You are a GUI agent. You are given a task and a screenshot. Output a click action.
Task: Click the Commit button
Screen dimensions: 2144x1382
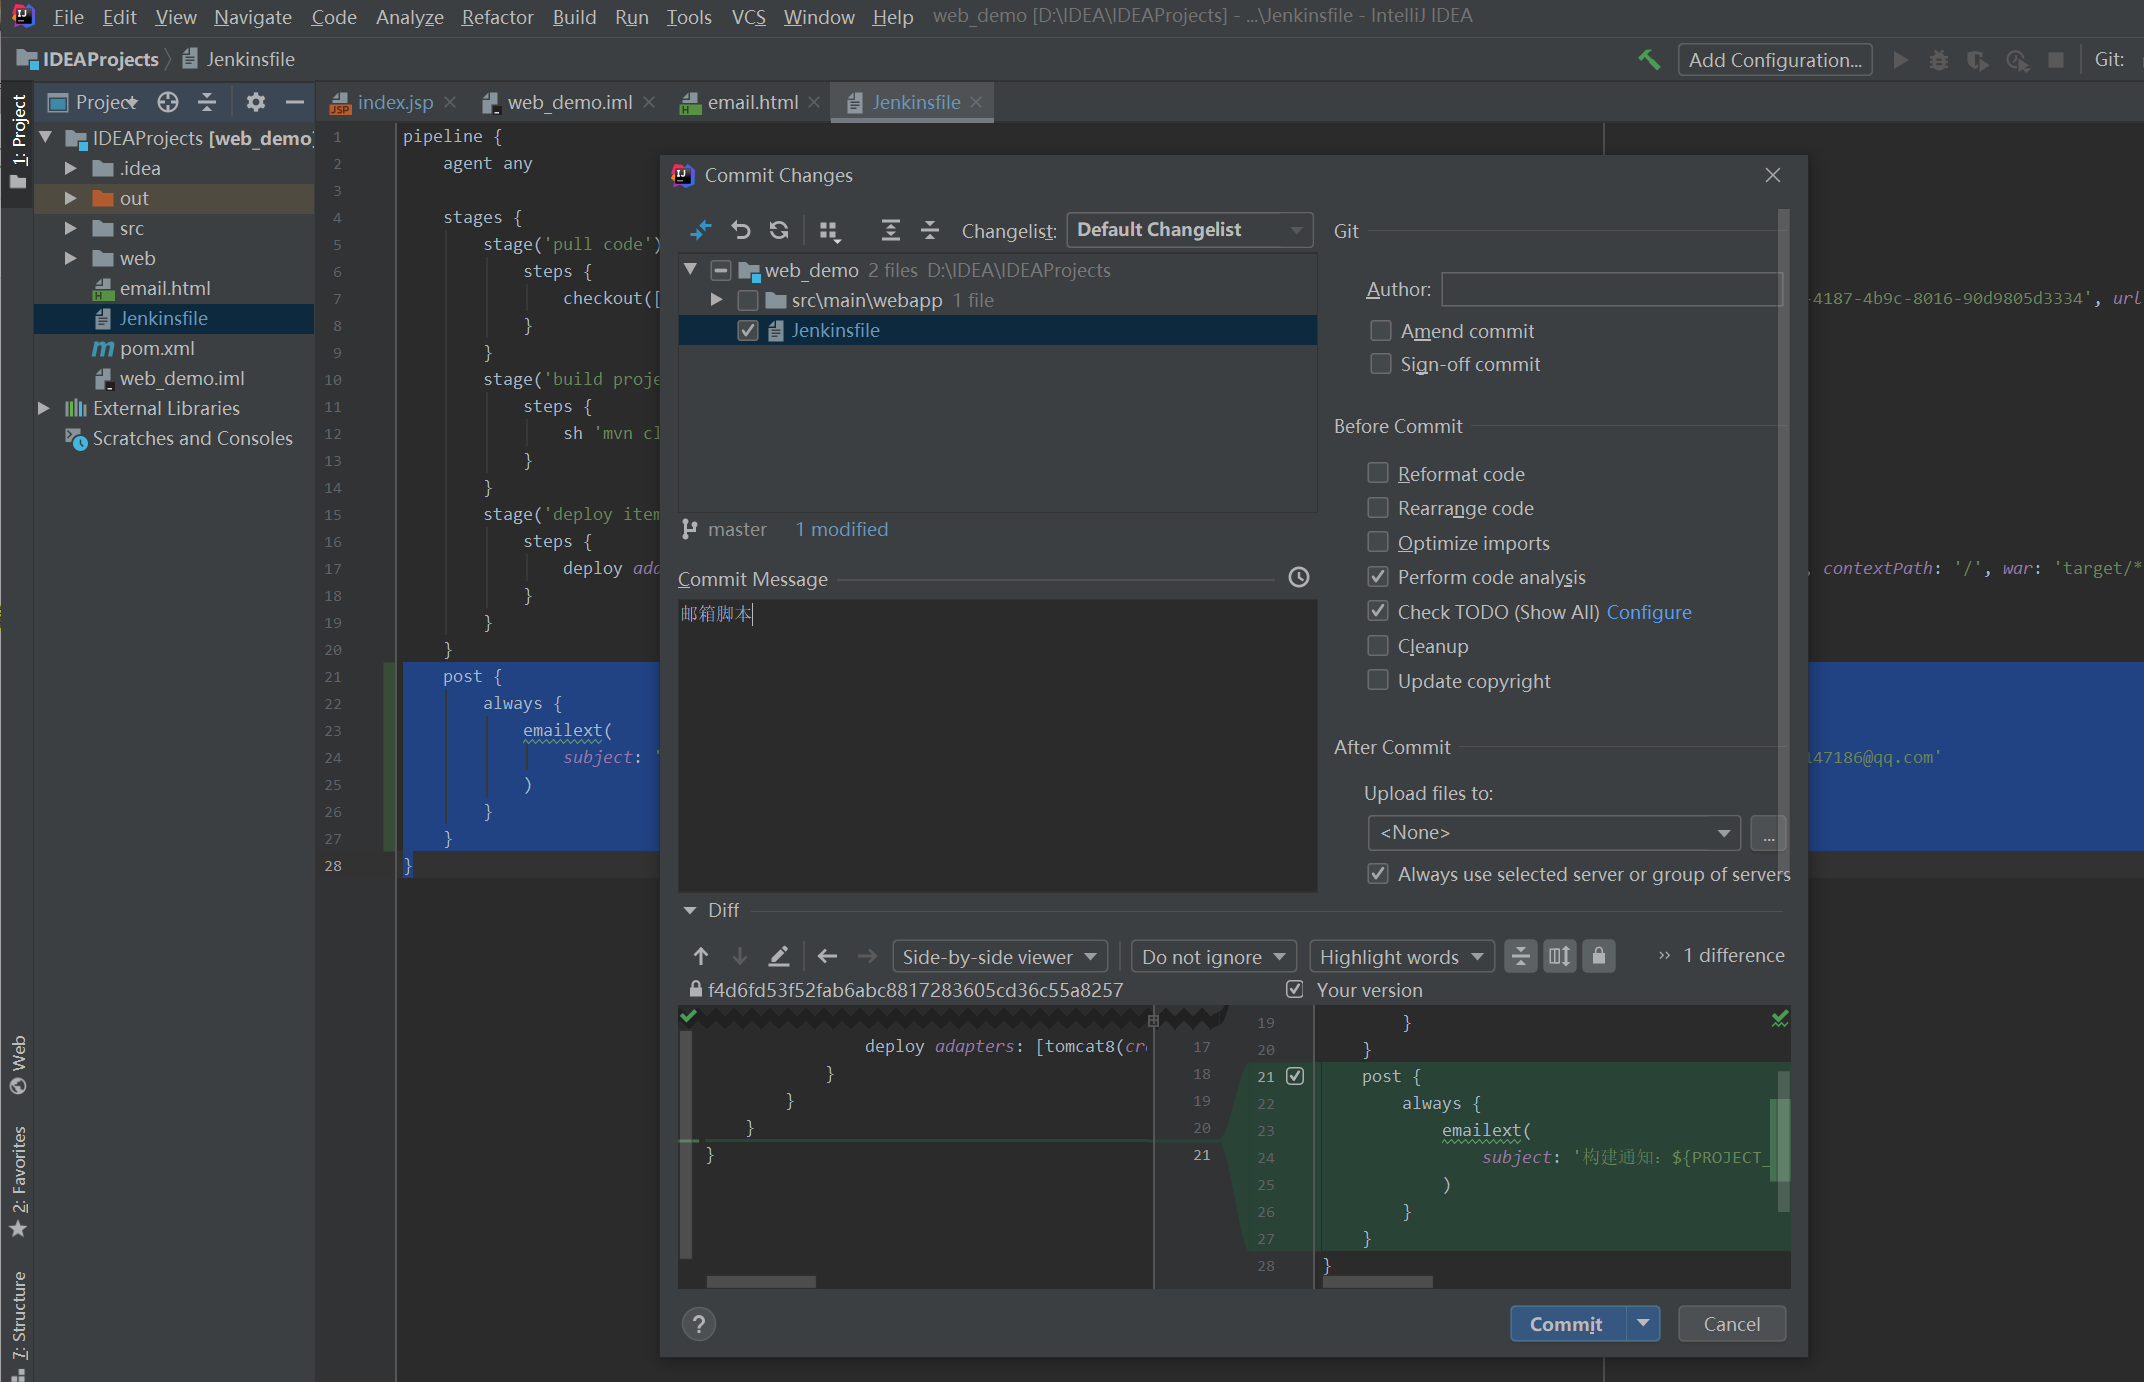click(1567, 1323)
